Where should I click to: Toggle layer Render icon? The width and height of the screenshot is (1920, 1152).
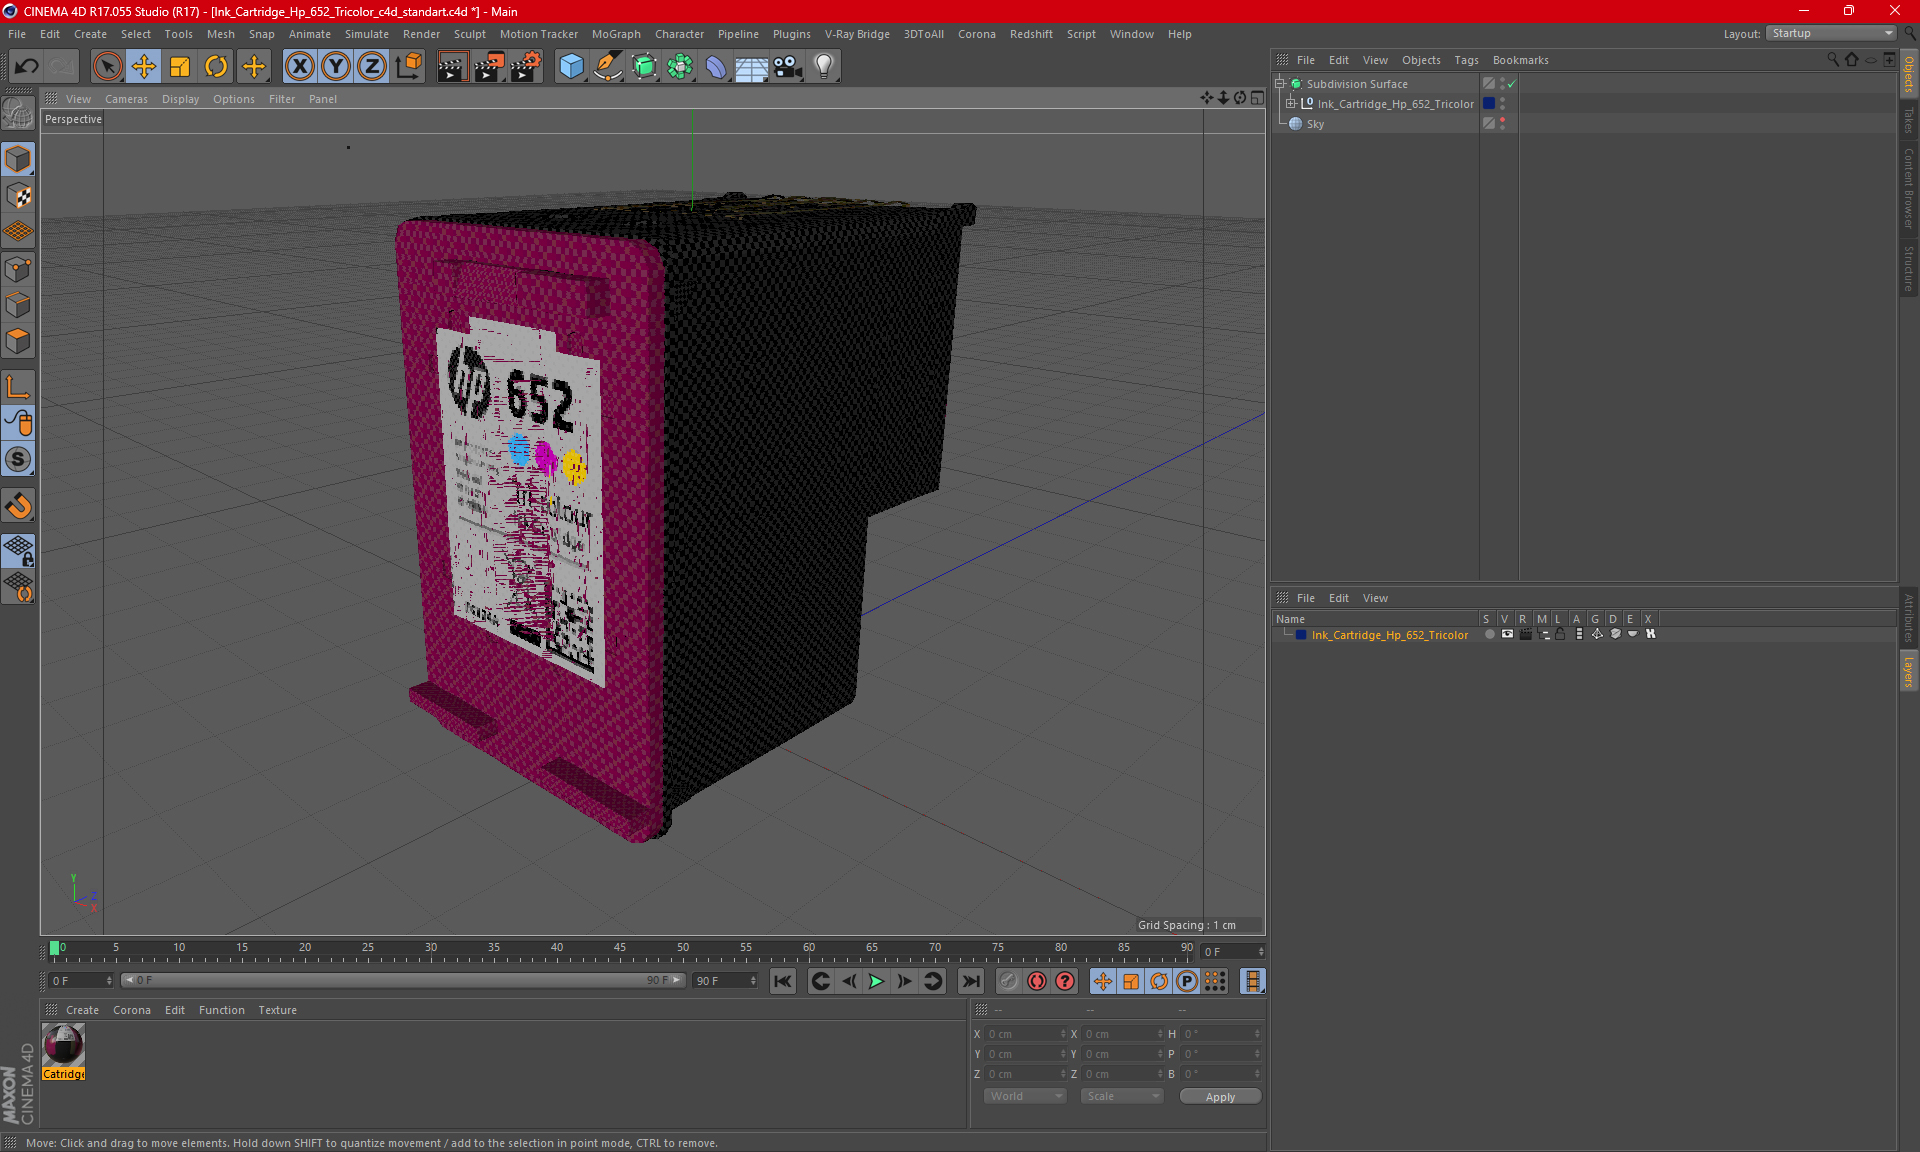(x=1525, y=635)
